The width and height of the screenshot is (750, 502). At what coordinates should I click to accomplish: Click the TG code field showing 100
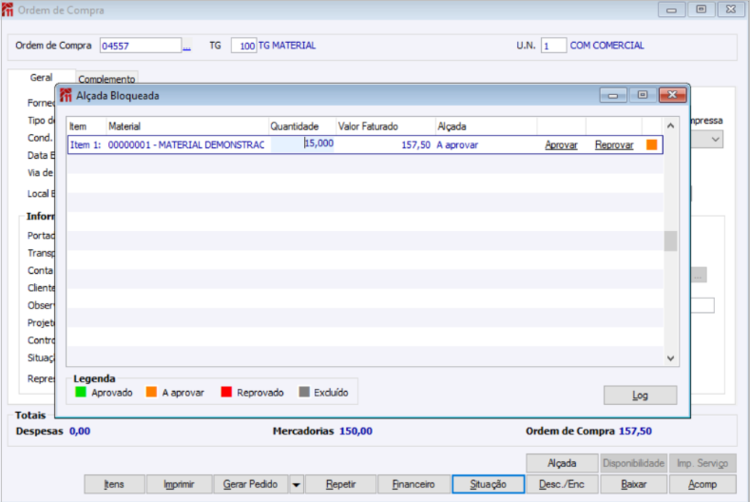(244, 45)
